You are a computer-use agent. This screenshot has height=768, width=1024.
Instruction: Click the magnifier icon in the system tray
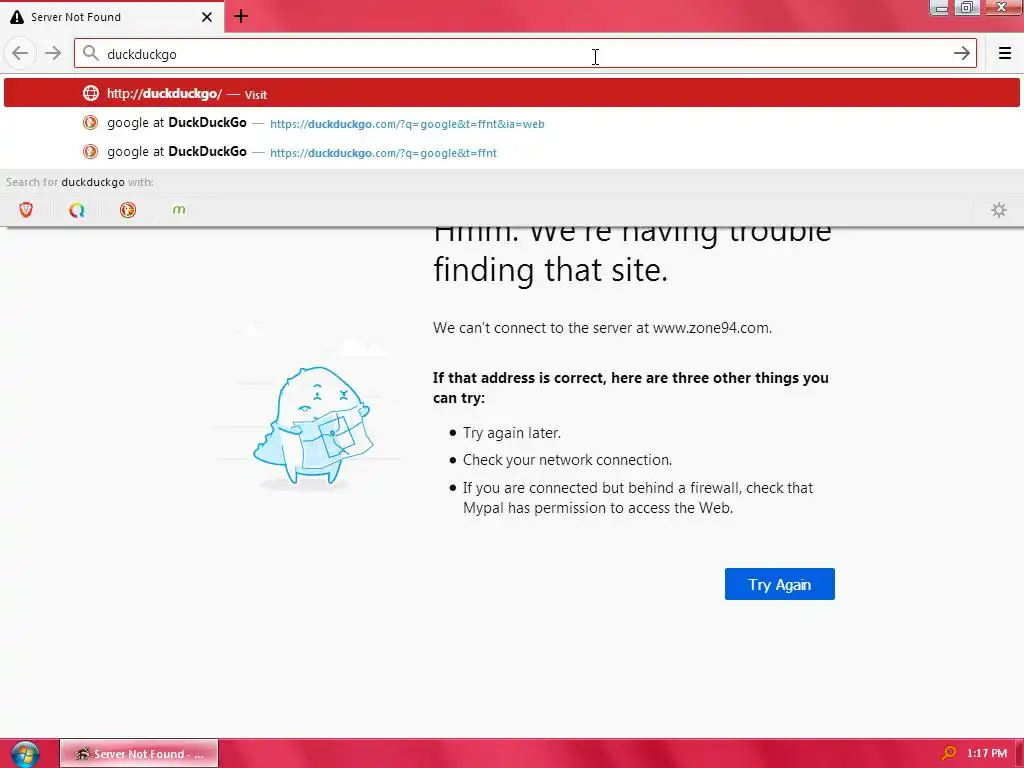(x=949, y=754)
